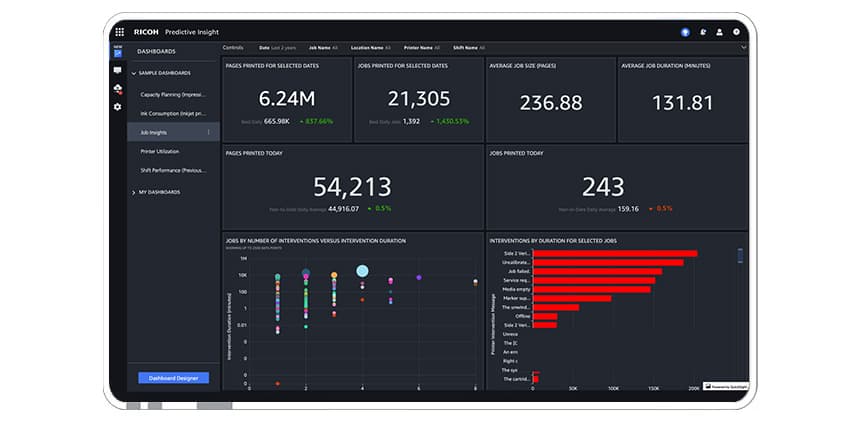Image resolution: width=860 pixels, height=422 pixels.
Task: Click the cloud alert sidebar icon
Action: [117, 89]
